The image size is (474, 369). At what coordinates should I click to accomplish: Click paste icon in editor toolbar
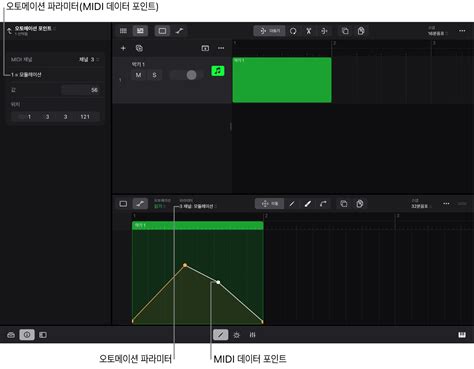[x=360, y=204]
